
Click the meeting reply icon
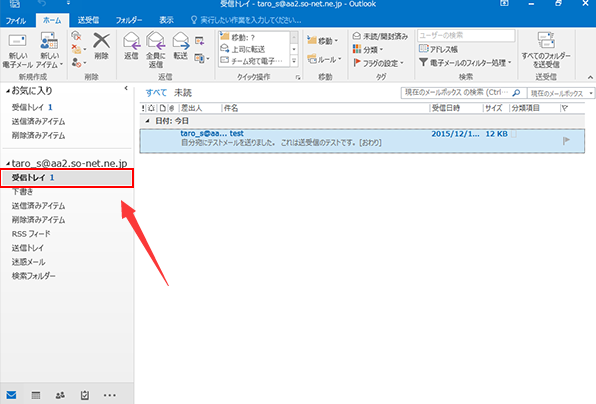(x=200, y=41)
